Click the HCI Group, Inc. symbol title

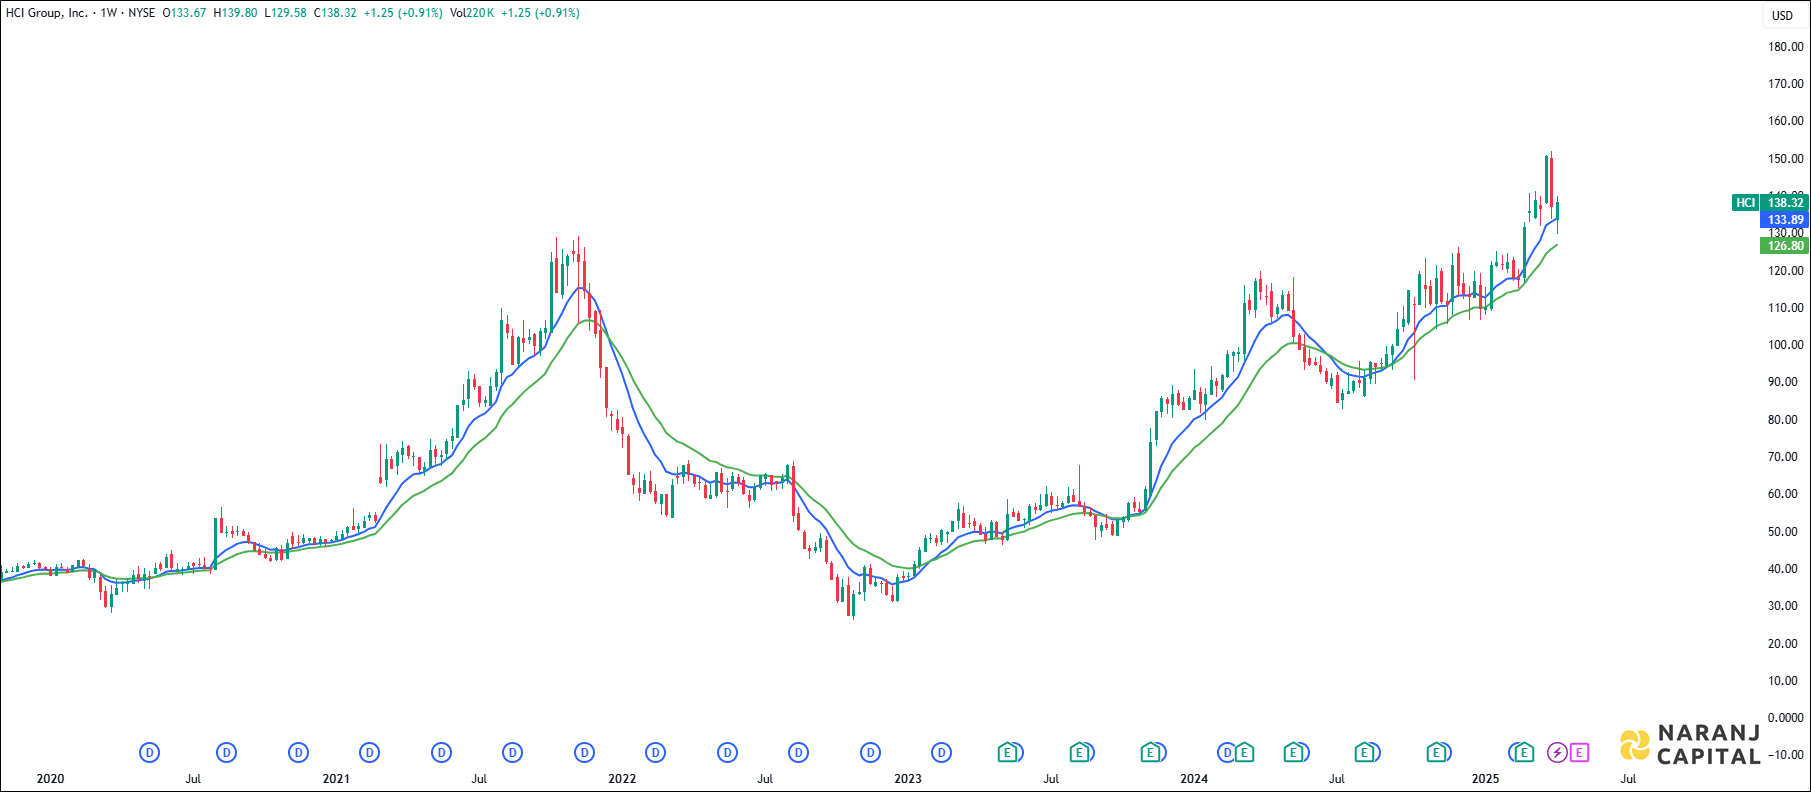tap(47, 13)
